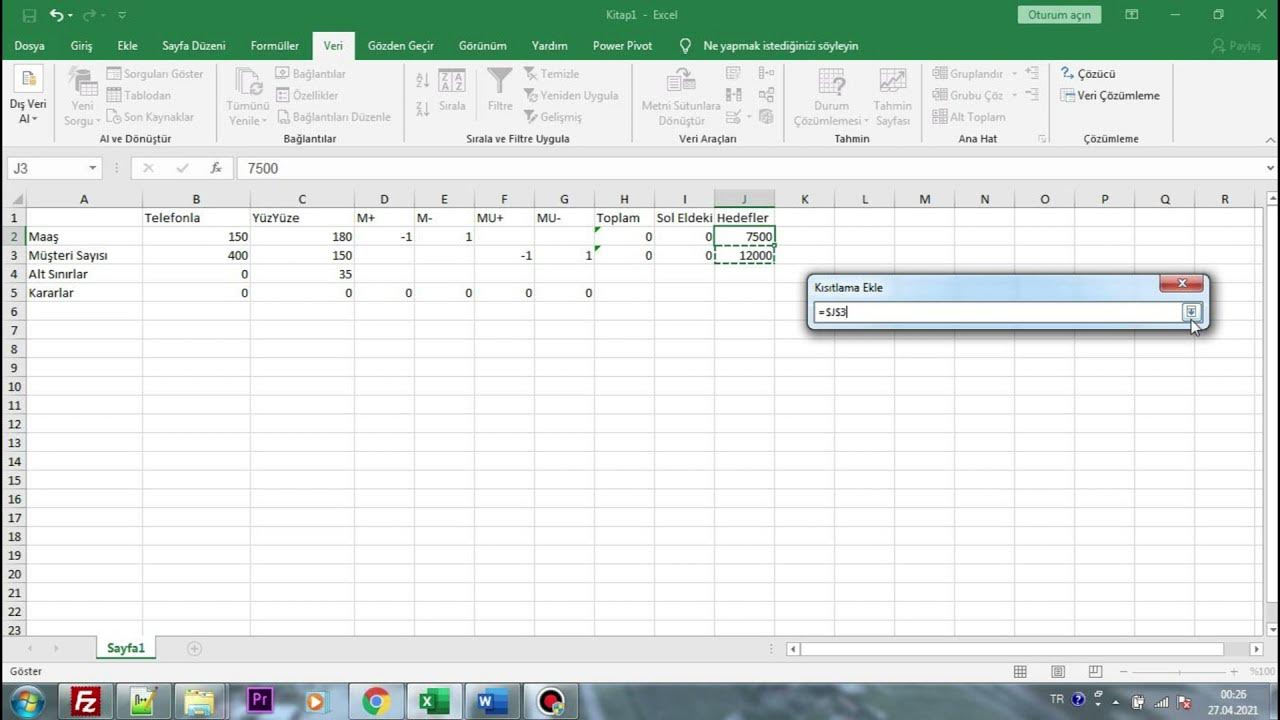Click the sort A to Z ascending icon
The image size is (1280, 720).
tap(422, 80)
